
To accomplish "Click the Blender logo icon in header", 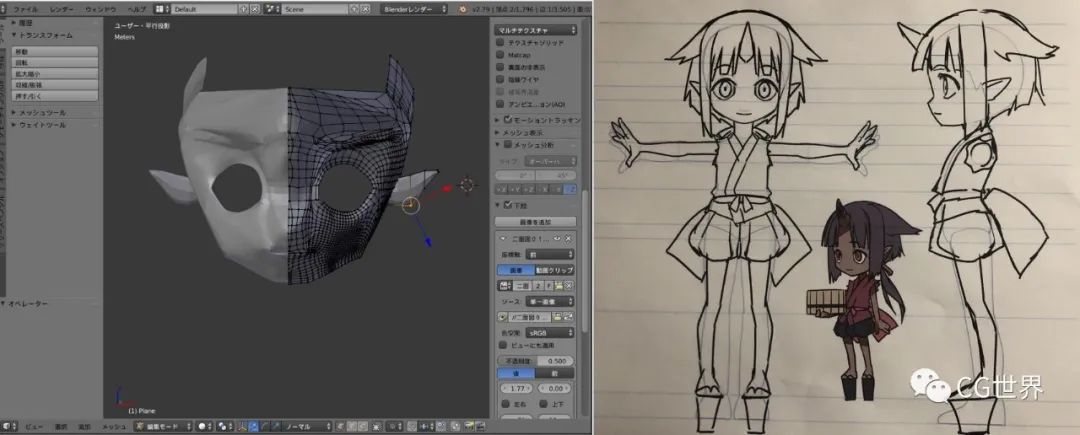I will point(463,9).
